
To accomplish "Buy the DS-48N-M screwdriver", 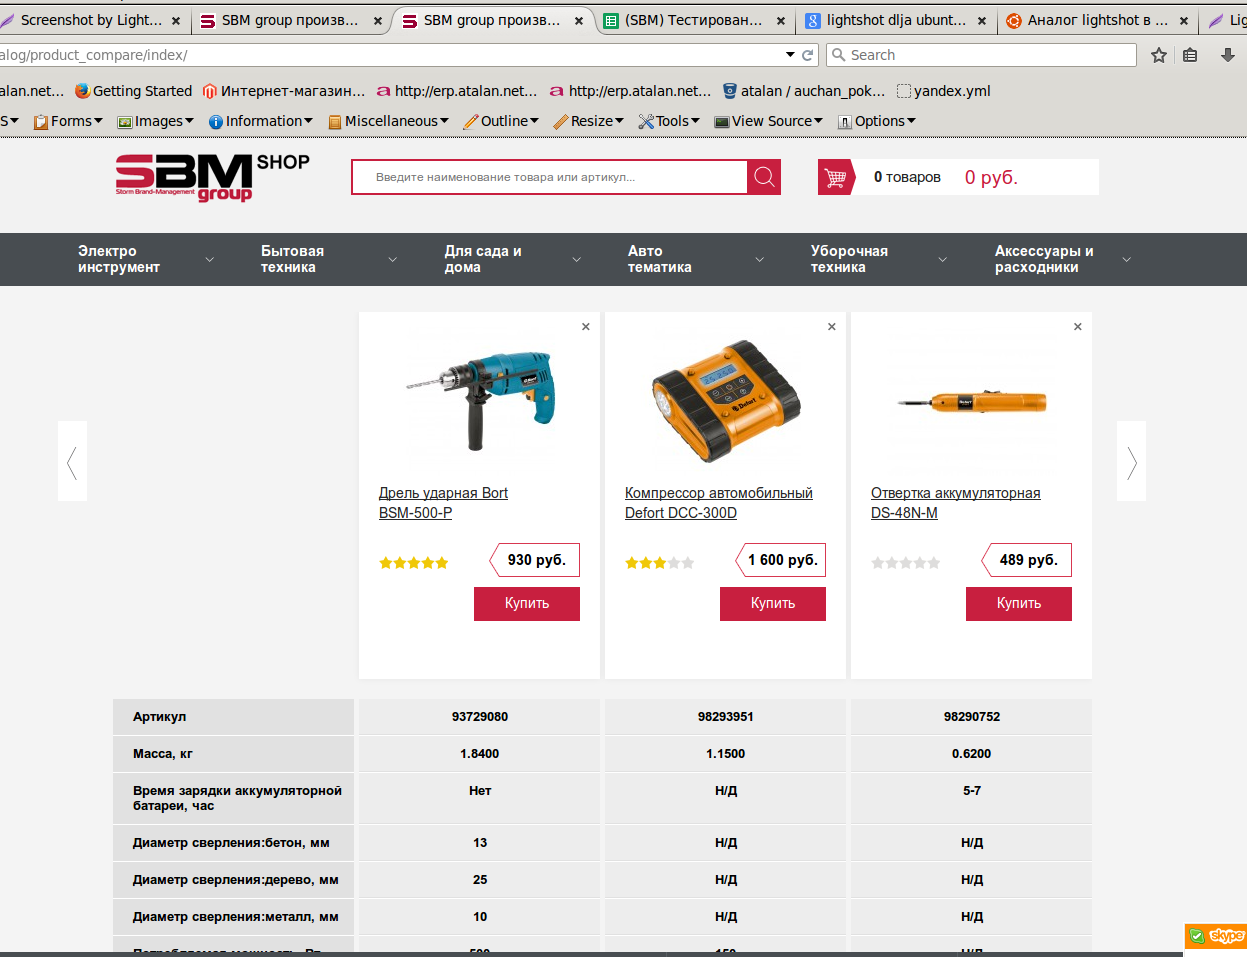I will pyautogui.click(x=1019, y=603).
